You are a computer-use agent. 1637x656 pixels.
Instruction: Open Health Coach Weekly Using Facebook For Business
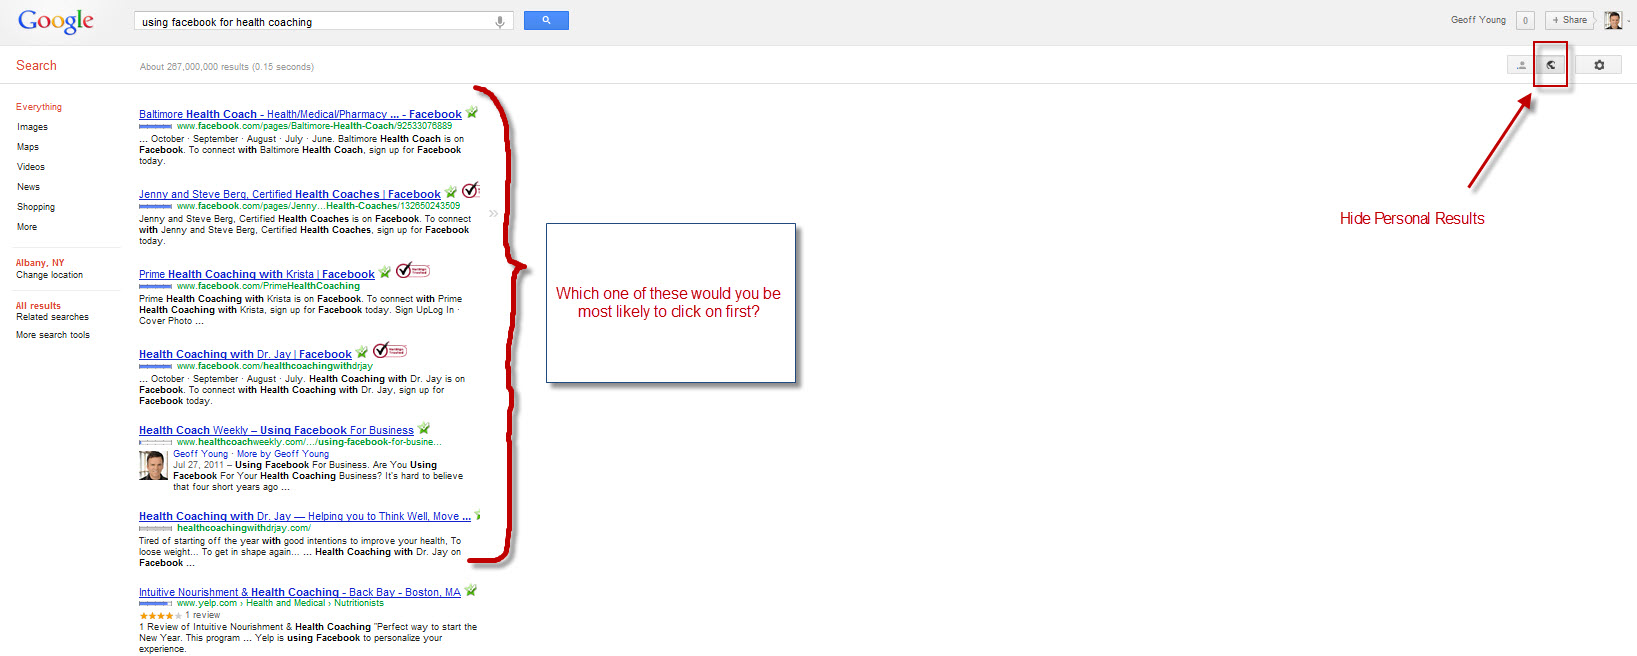[x=276, y=430]
